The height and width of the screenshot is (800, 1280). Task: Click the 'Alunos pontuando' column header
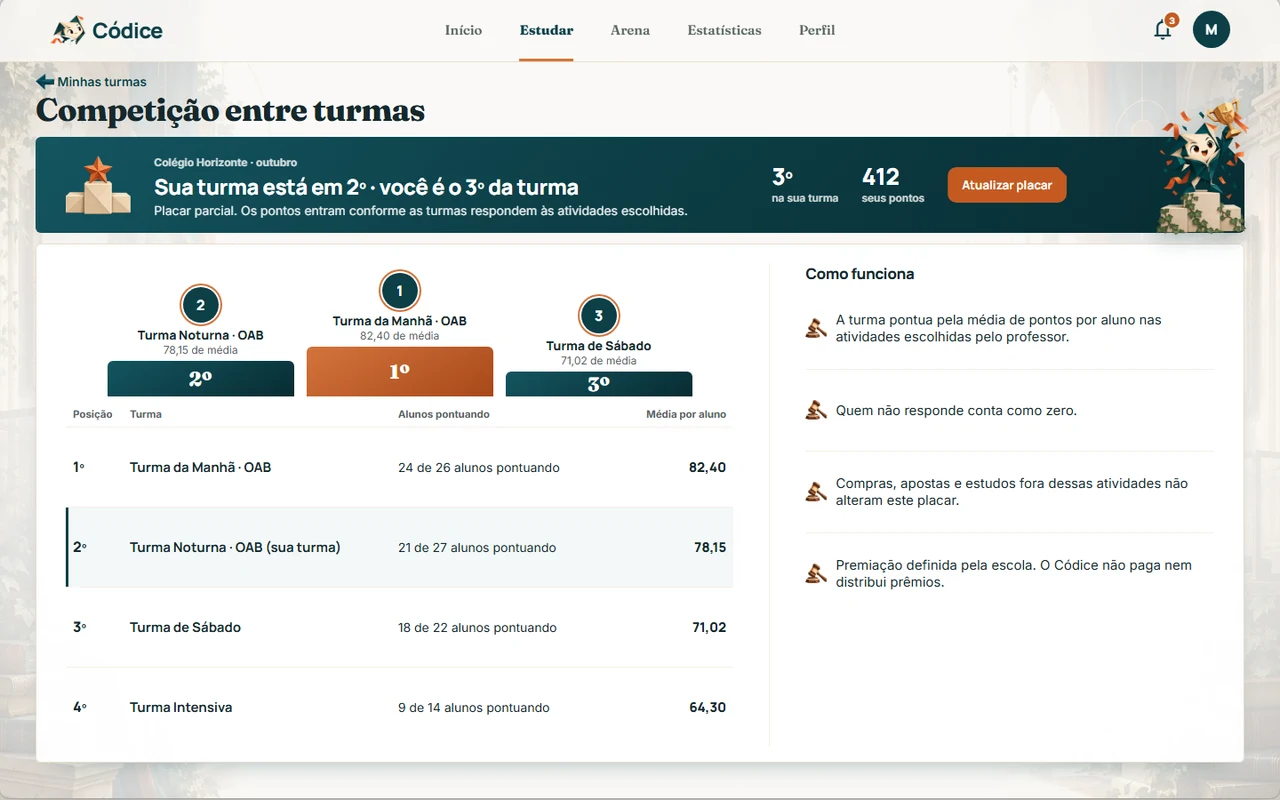point(444,414)
